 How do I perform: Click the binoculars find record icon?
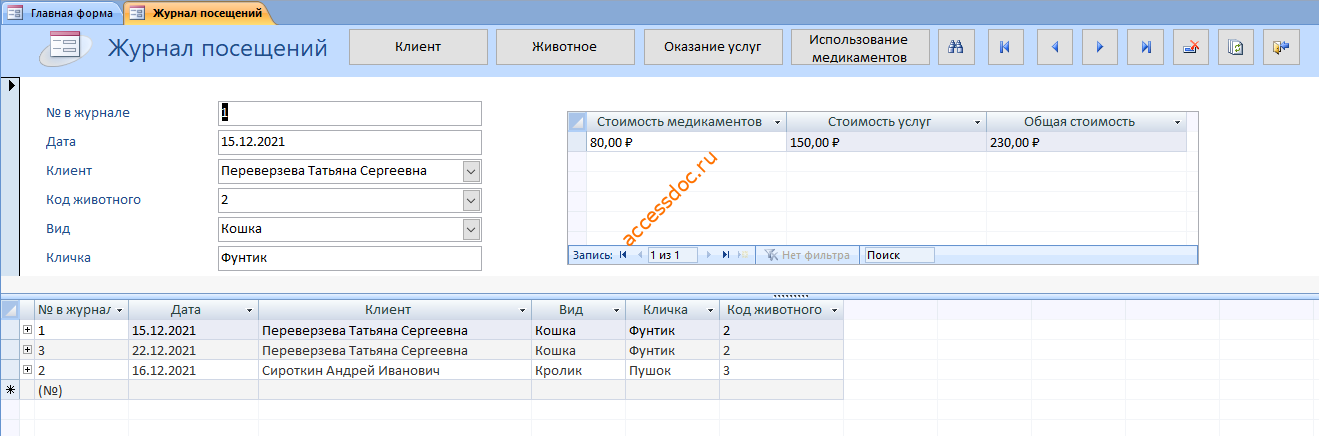pos(955,47)
